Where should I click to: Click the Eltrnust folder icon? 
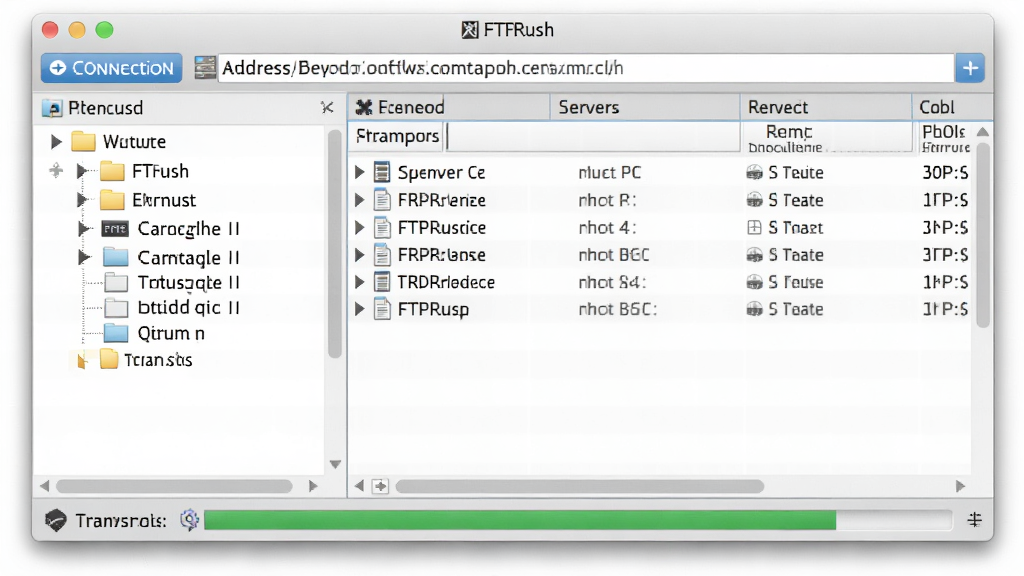pyautogui.click(x=112, y=200)
